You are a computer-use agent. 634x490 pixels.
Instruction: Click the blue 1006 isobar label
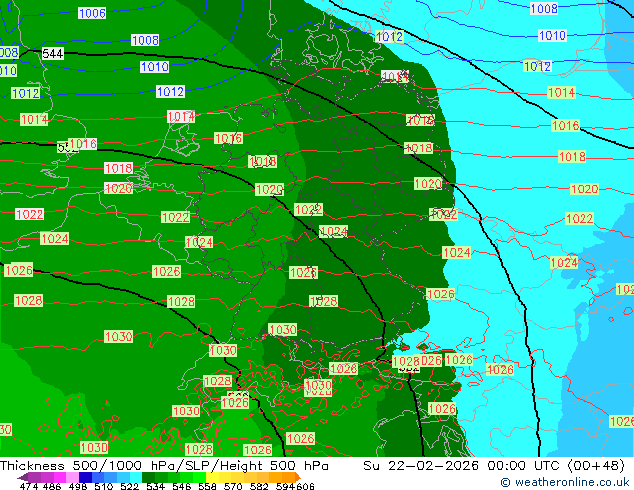92,13
